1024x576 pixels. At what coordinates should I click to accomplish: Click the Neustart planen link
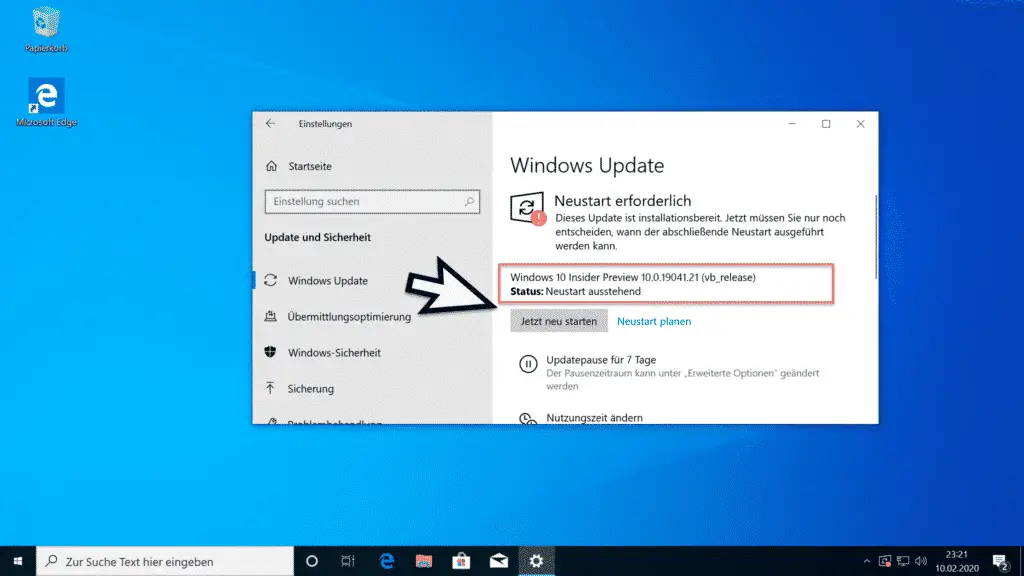(654, 321)
